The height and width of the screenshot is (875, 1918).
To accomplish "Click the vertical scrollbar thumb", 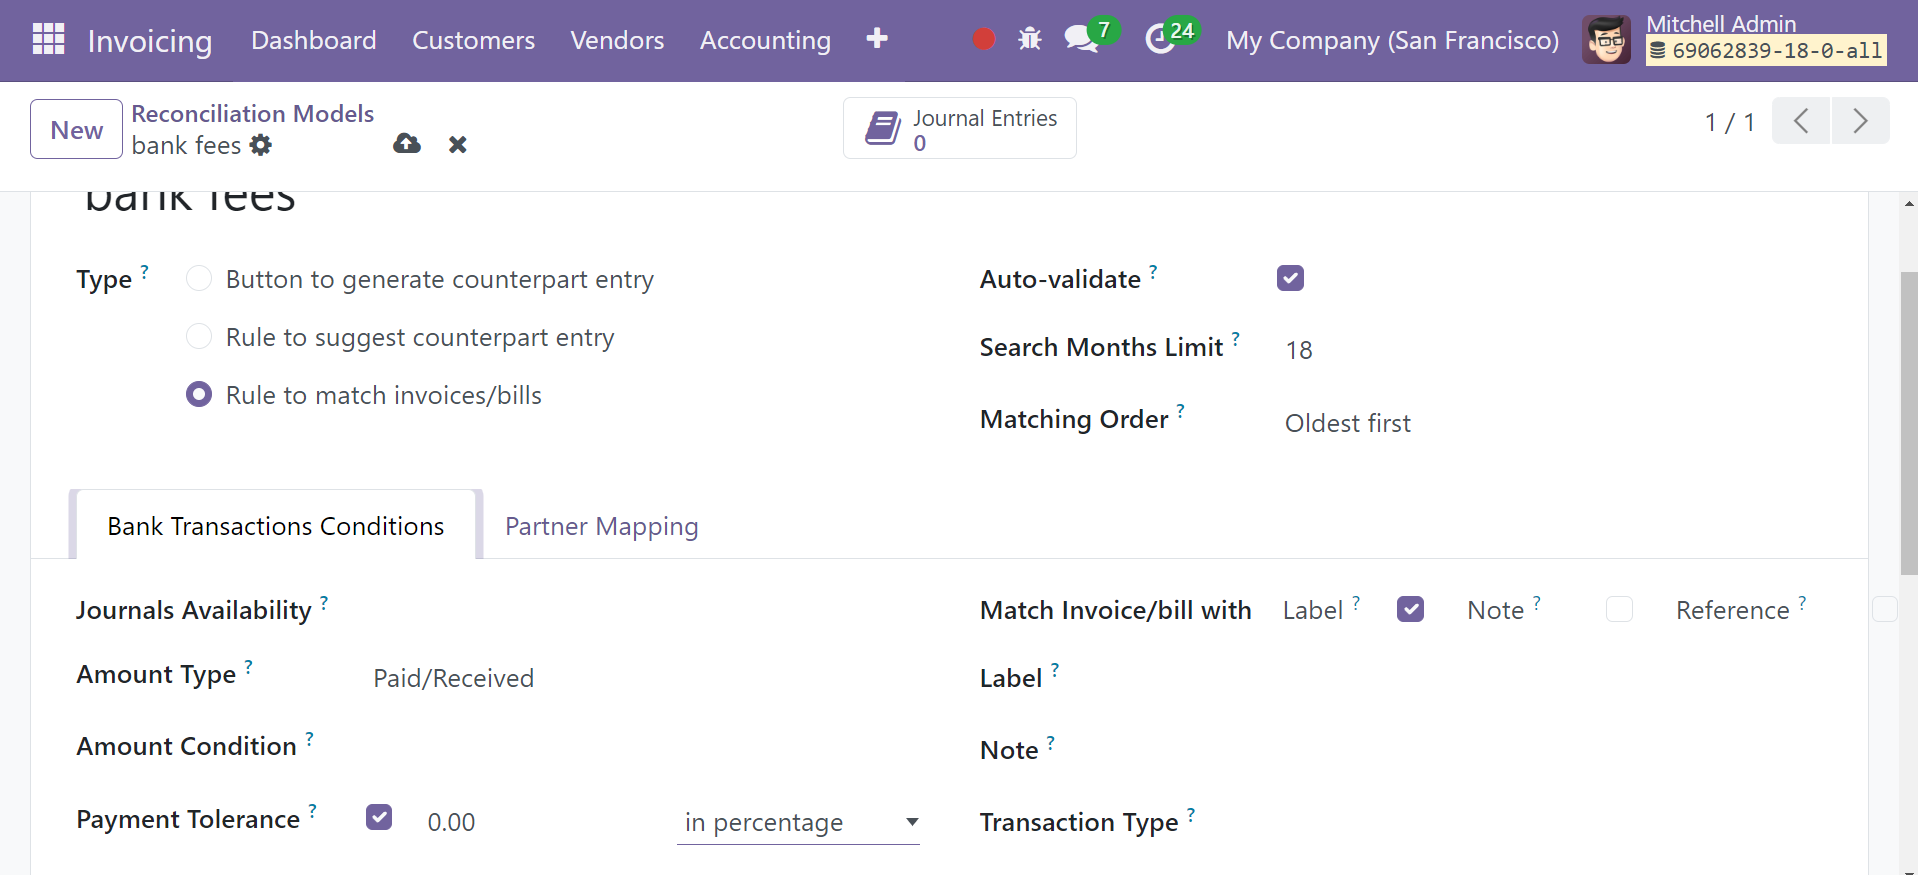I will (x=1909, y=422).
